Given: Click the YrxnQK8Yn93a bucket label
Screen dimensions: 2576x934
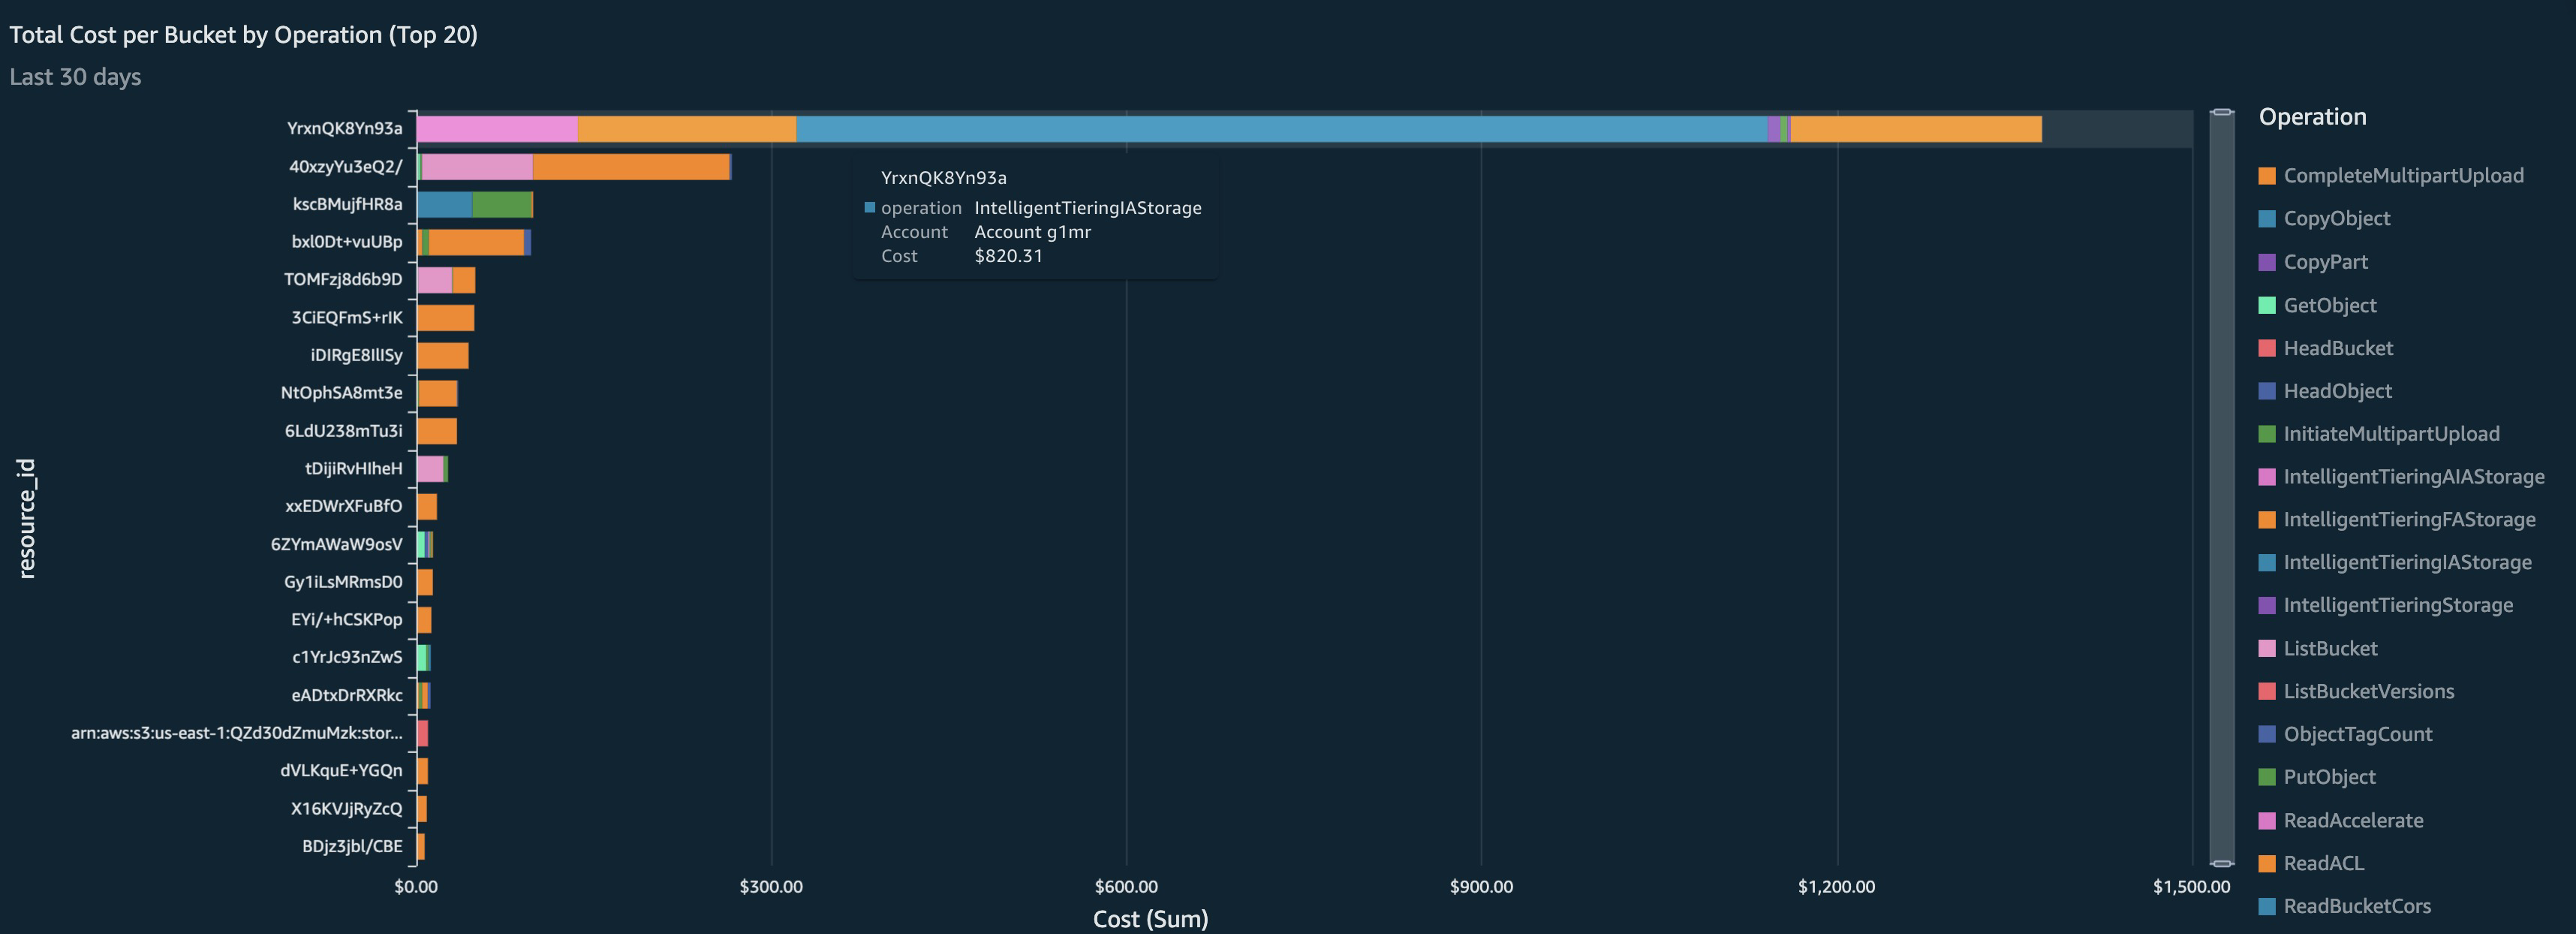Looking at the screenshot, I should click(346, 128).
